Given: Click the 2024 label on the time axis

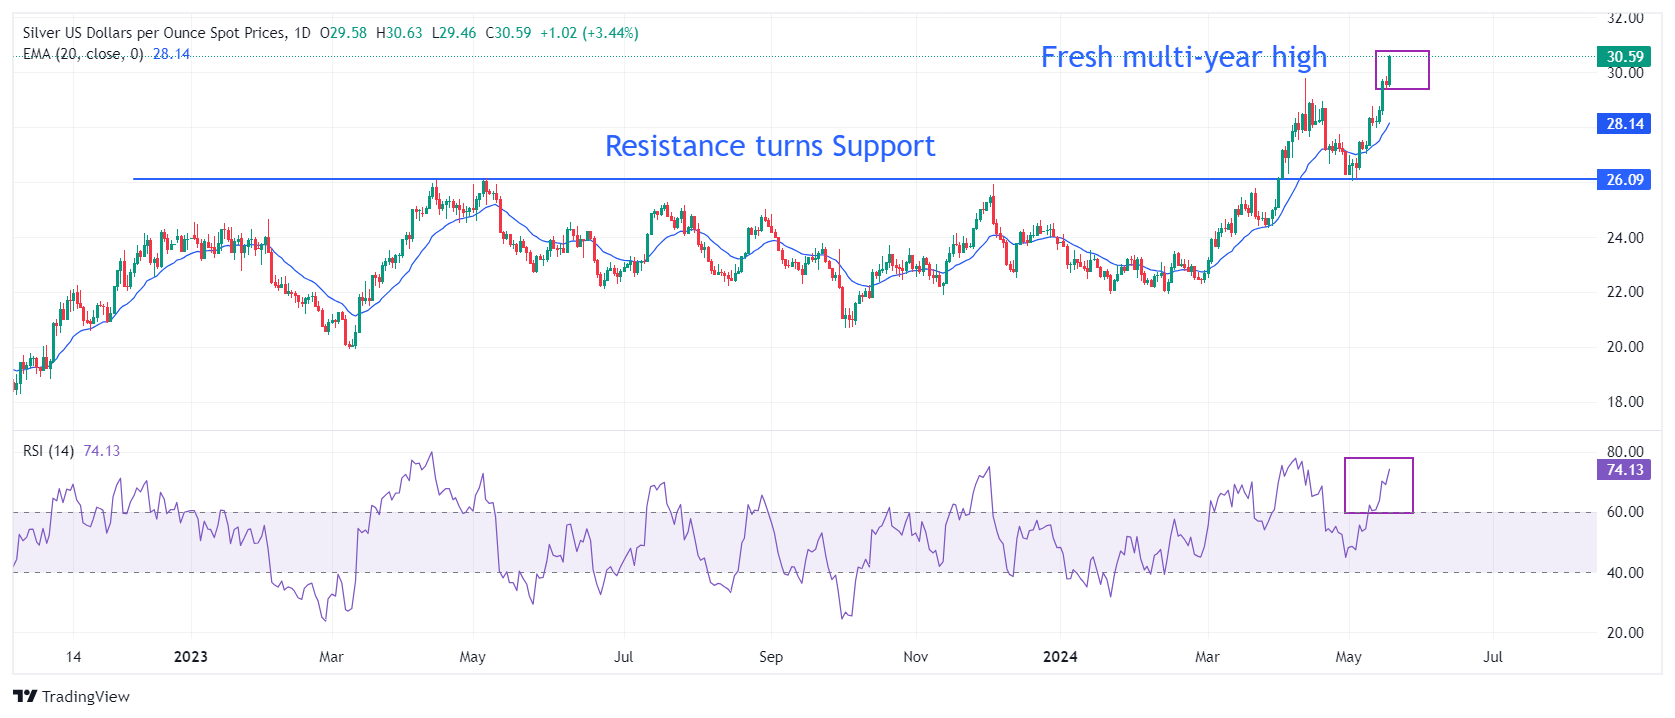Looking at the screenshot, I should 1060,657.
